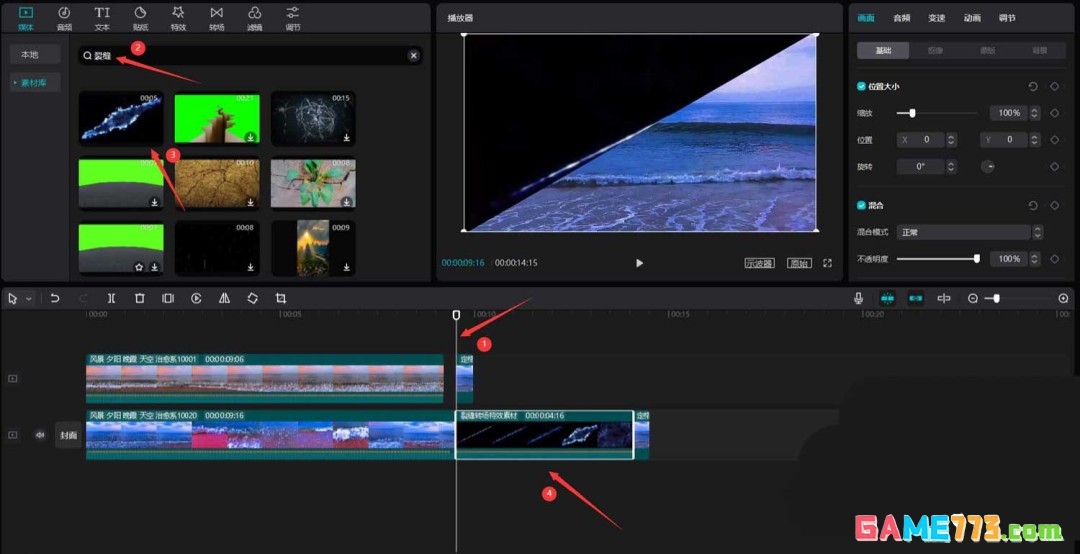Open the 特效 effects panel icon
The height and width of the screenshot is (554, 1080).
178,17
